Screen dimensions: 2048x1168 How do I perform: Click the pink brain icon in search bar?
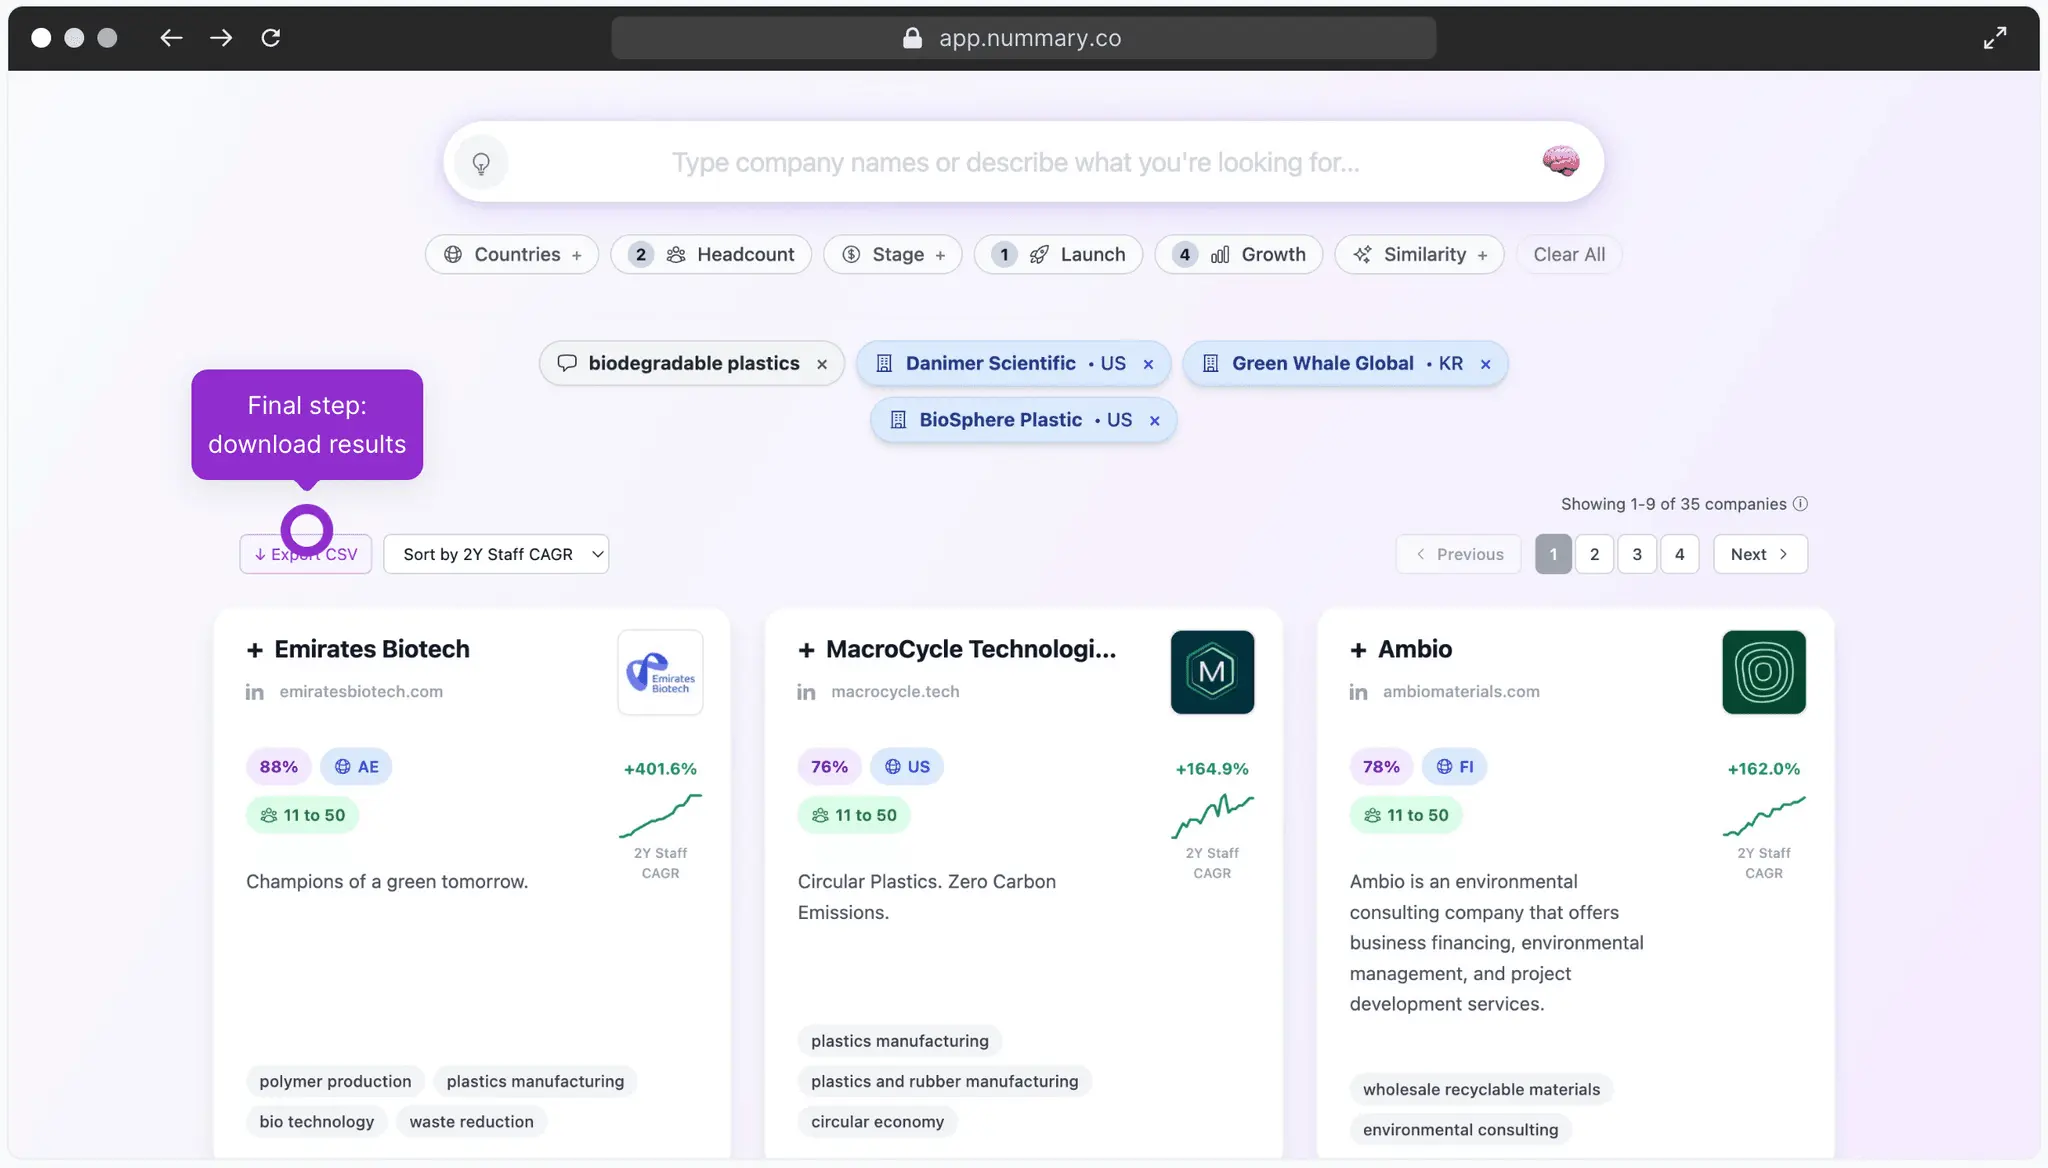point(1560,161)
